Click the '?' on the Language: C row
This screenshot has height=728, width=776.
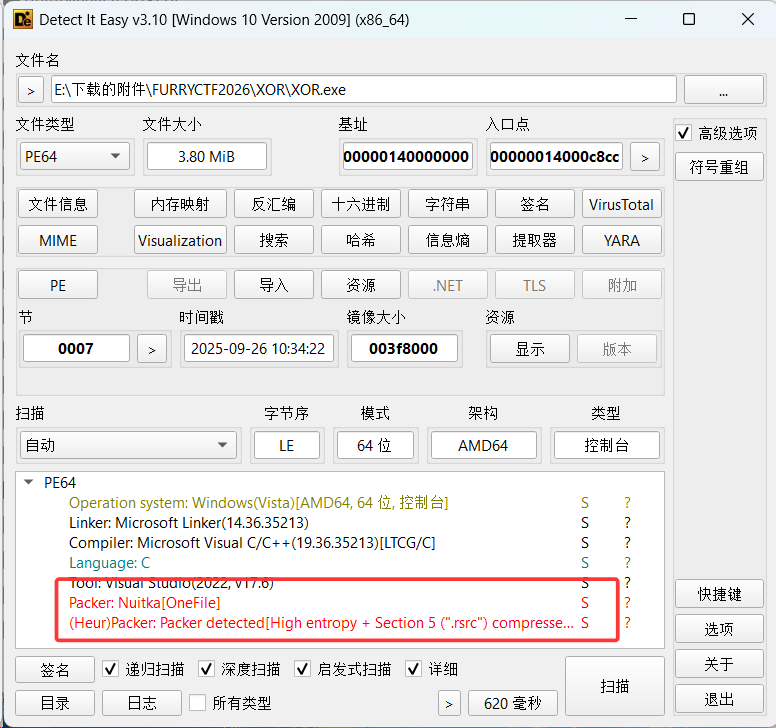click(628, 563)
